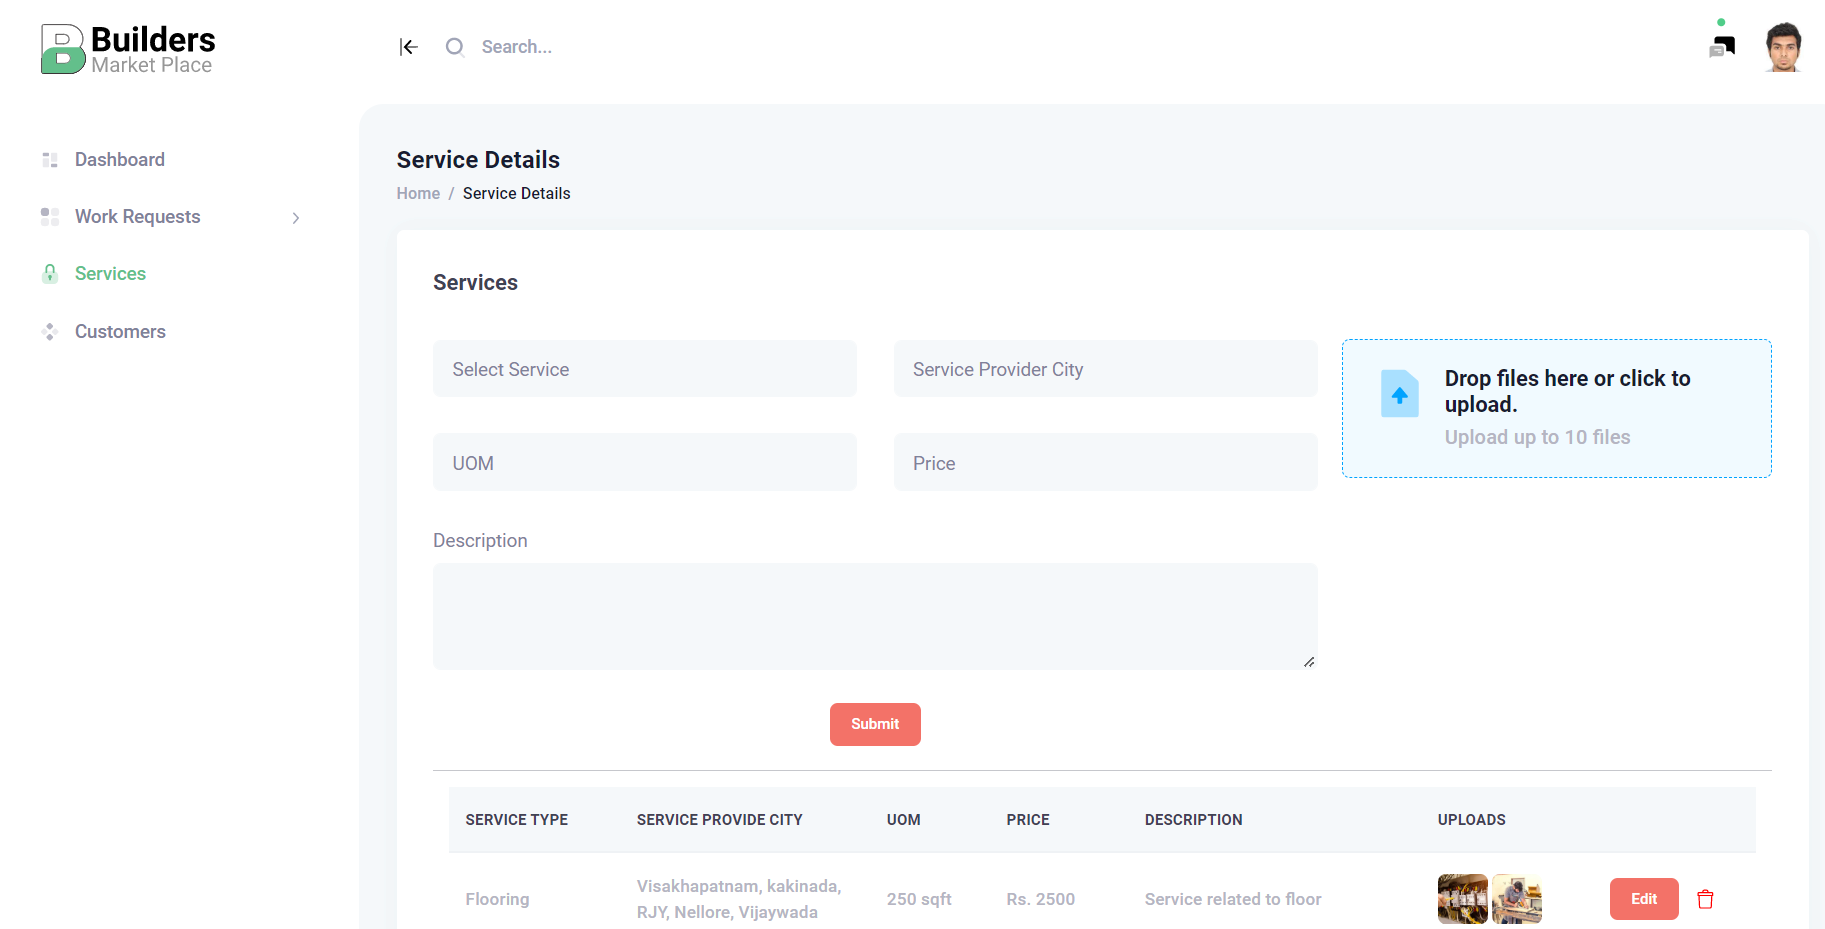Screen dimensions: 1825x929
Task: Open the Select Service dropdown
Action: (644, 369)
